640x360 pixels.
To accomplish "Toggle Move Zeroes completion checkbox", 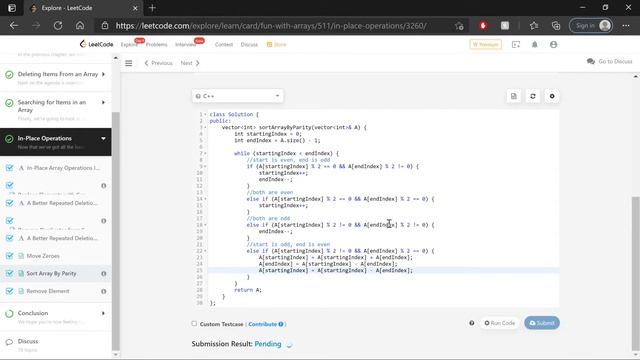I will pos(9,256).
